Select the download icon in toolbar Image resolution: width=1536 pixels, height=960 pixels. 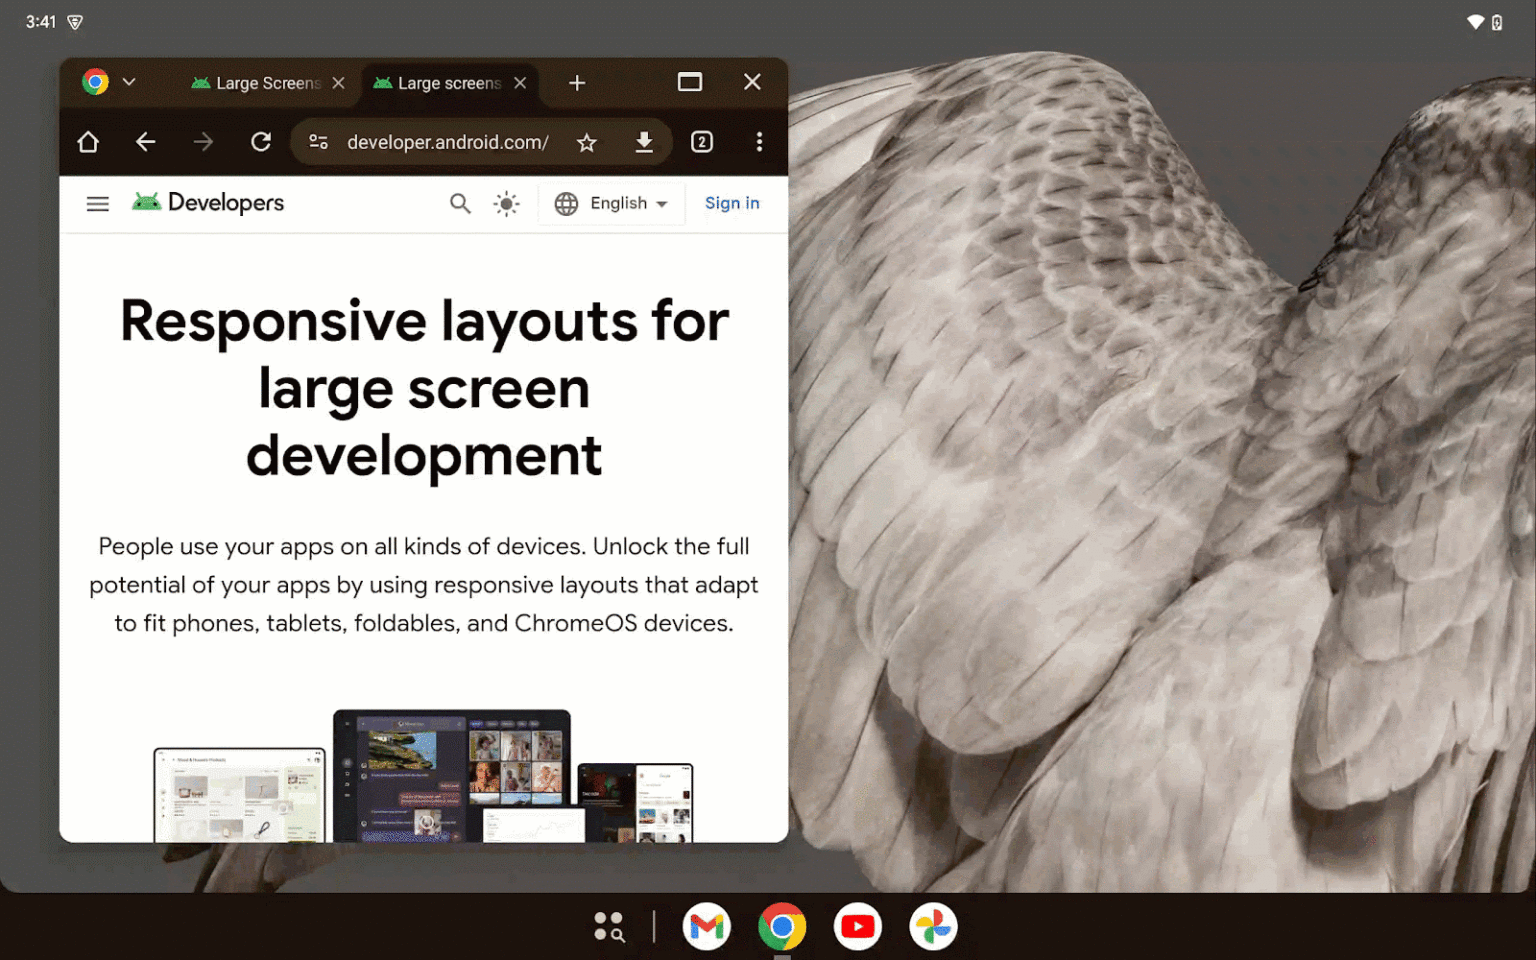pyautogui.click(x=644, y=141)
